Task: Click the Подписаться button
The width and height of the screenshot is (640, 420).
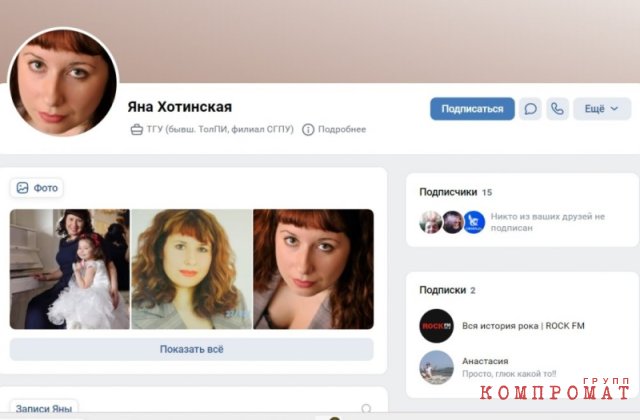Action: pos(472,109)
